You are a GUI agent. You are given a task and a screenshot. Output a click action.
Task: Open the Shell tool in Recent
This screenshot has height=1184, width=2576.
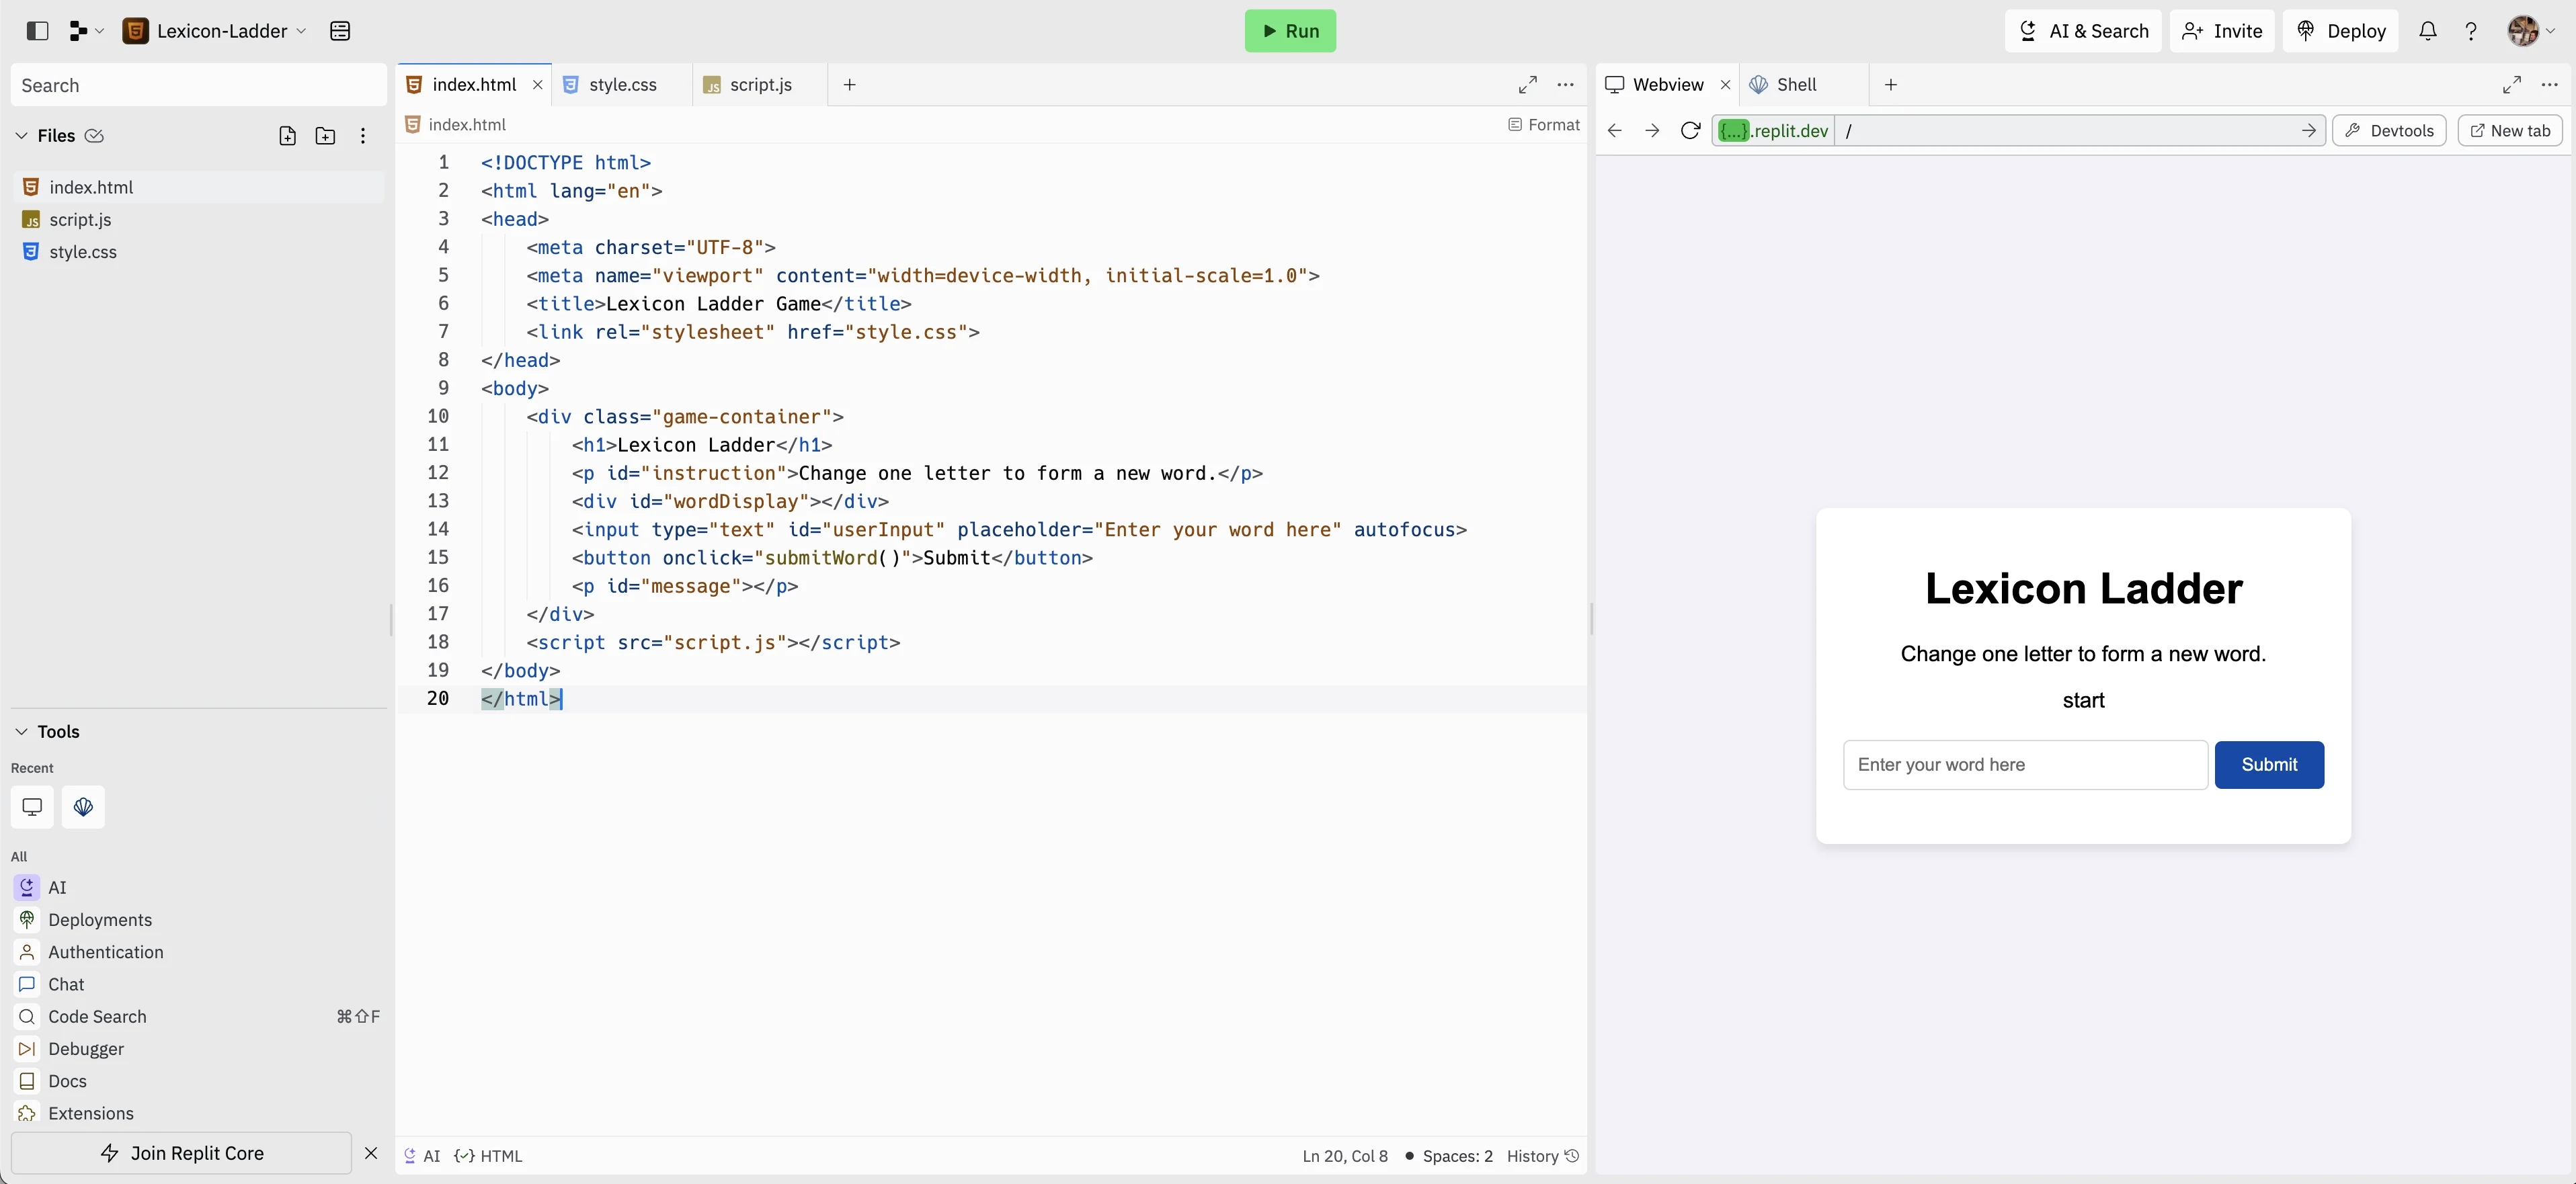pyautogui.click(x=83, y=807)
